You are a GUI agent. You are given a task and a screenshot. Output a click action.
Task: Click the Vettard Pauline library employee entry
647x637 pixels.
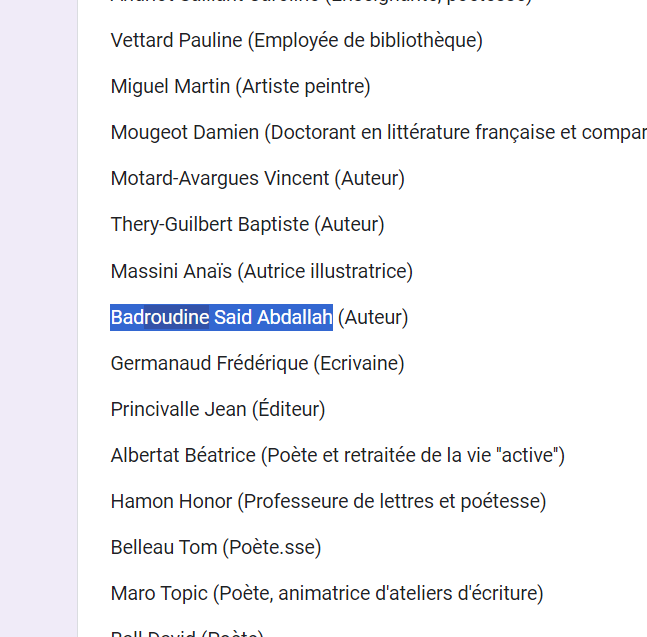pyautogui.click(x=297, y=41)
